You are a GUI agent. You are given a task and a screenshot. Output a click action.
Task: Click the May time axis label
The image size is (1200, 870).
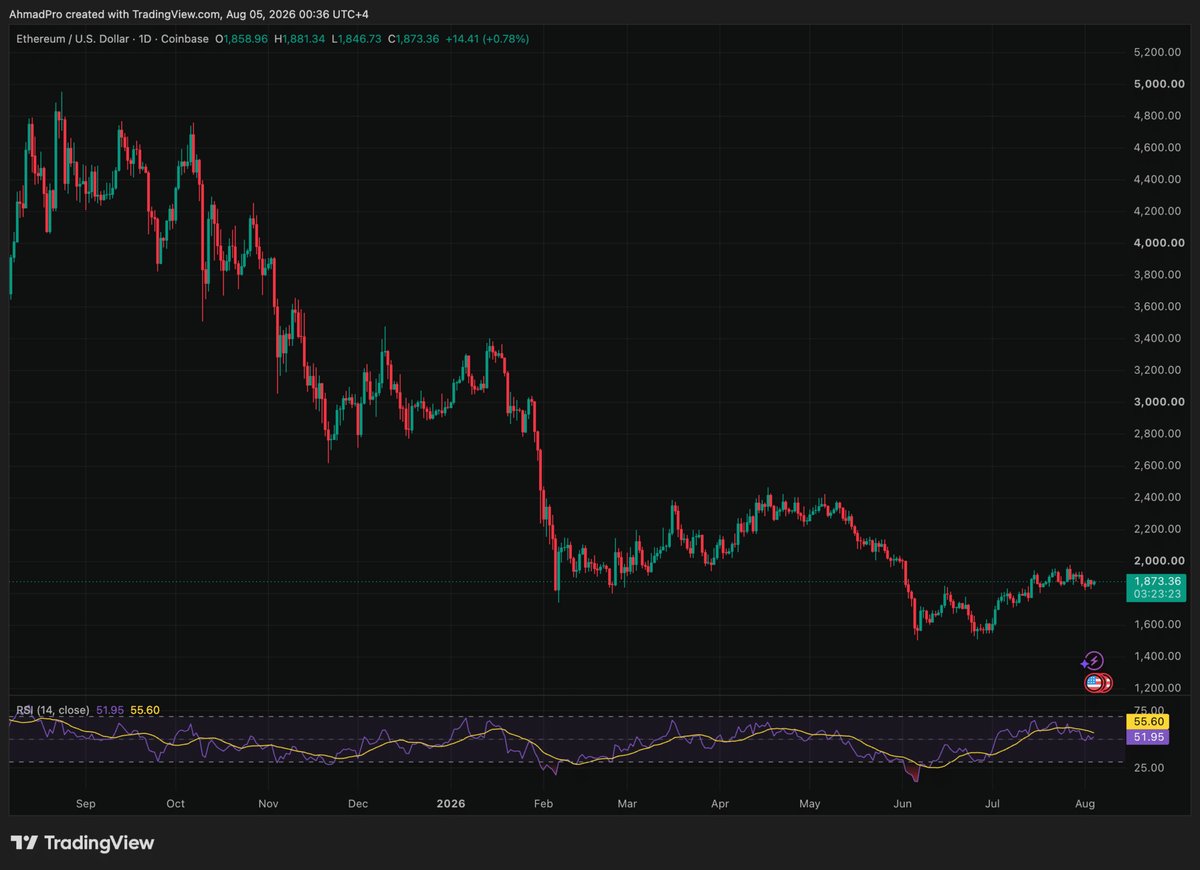(x=811, y=803)
